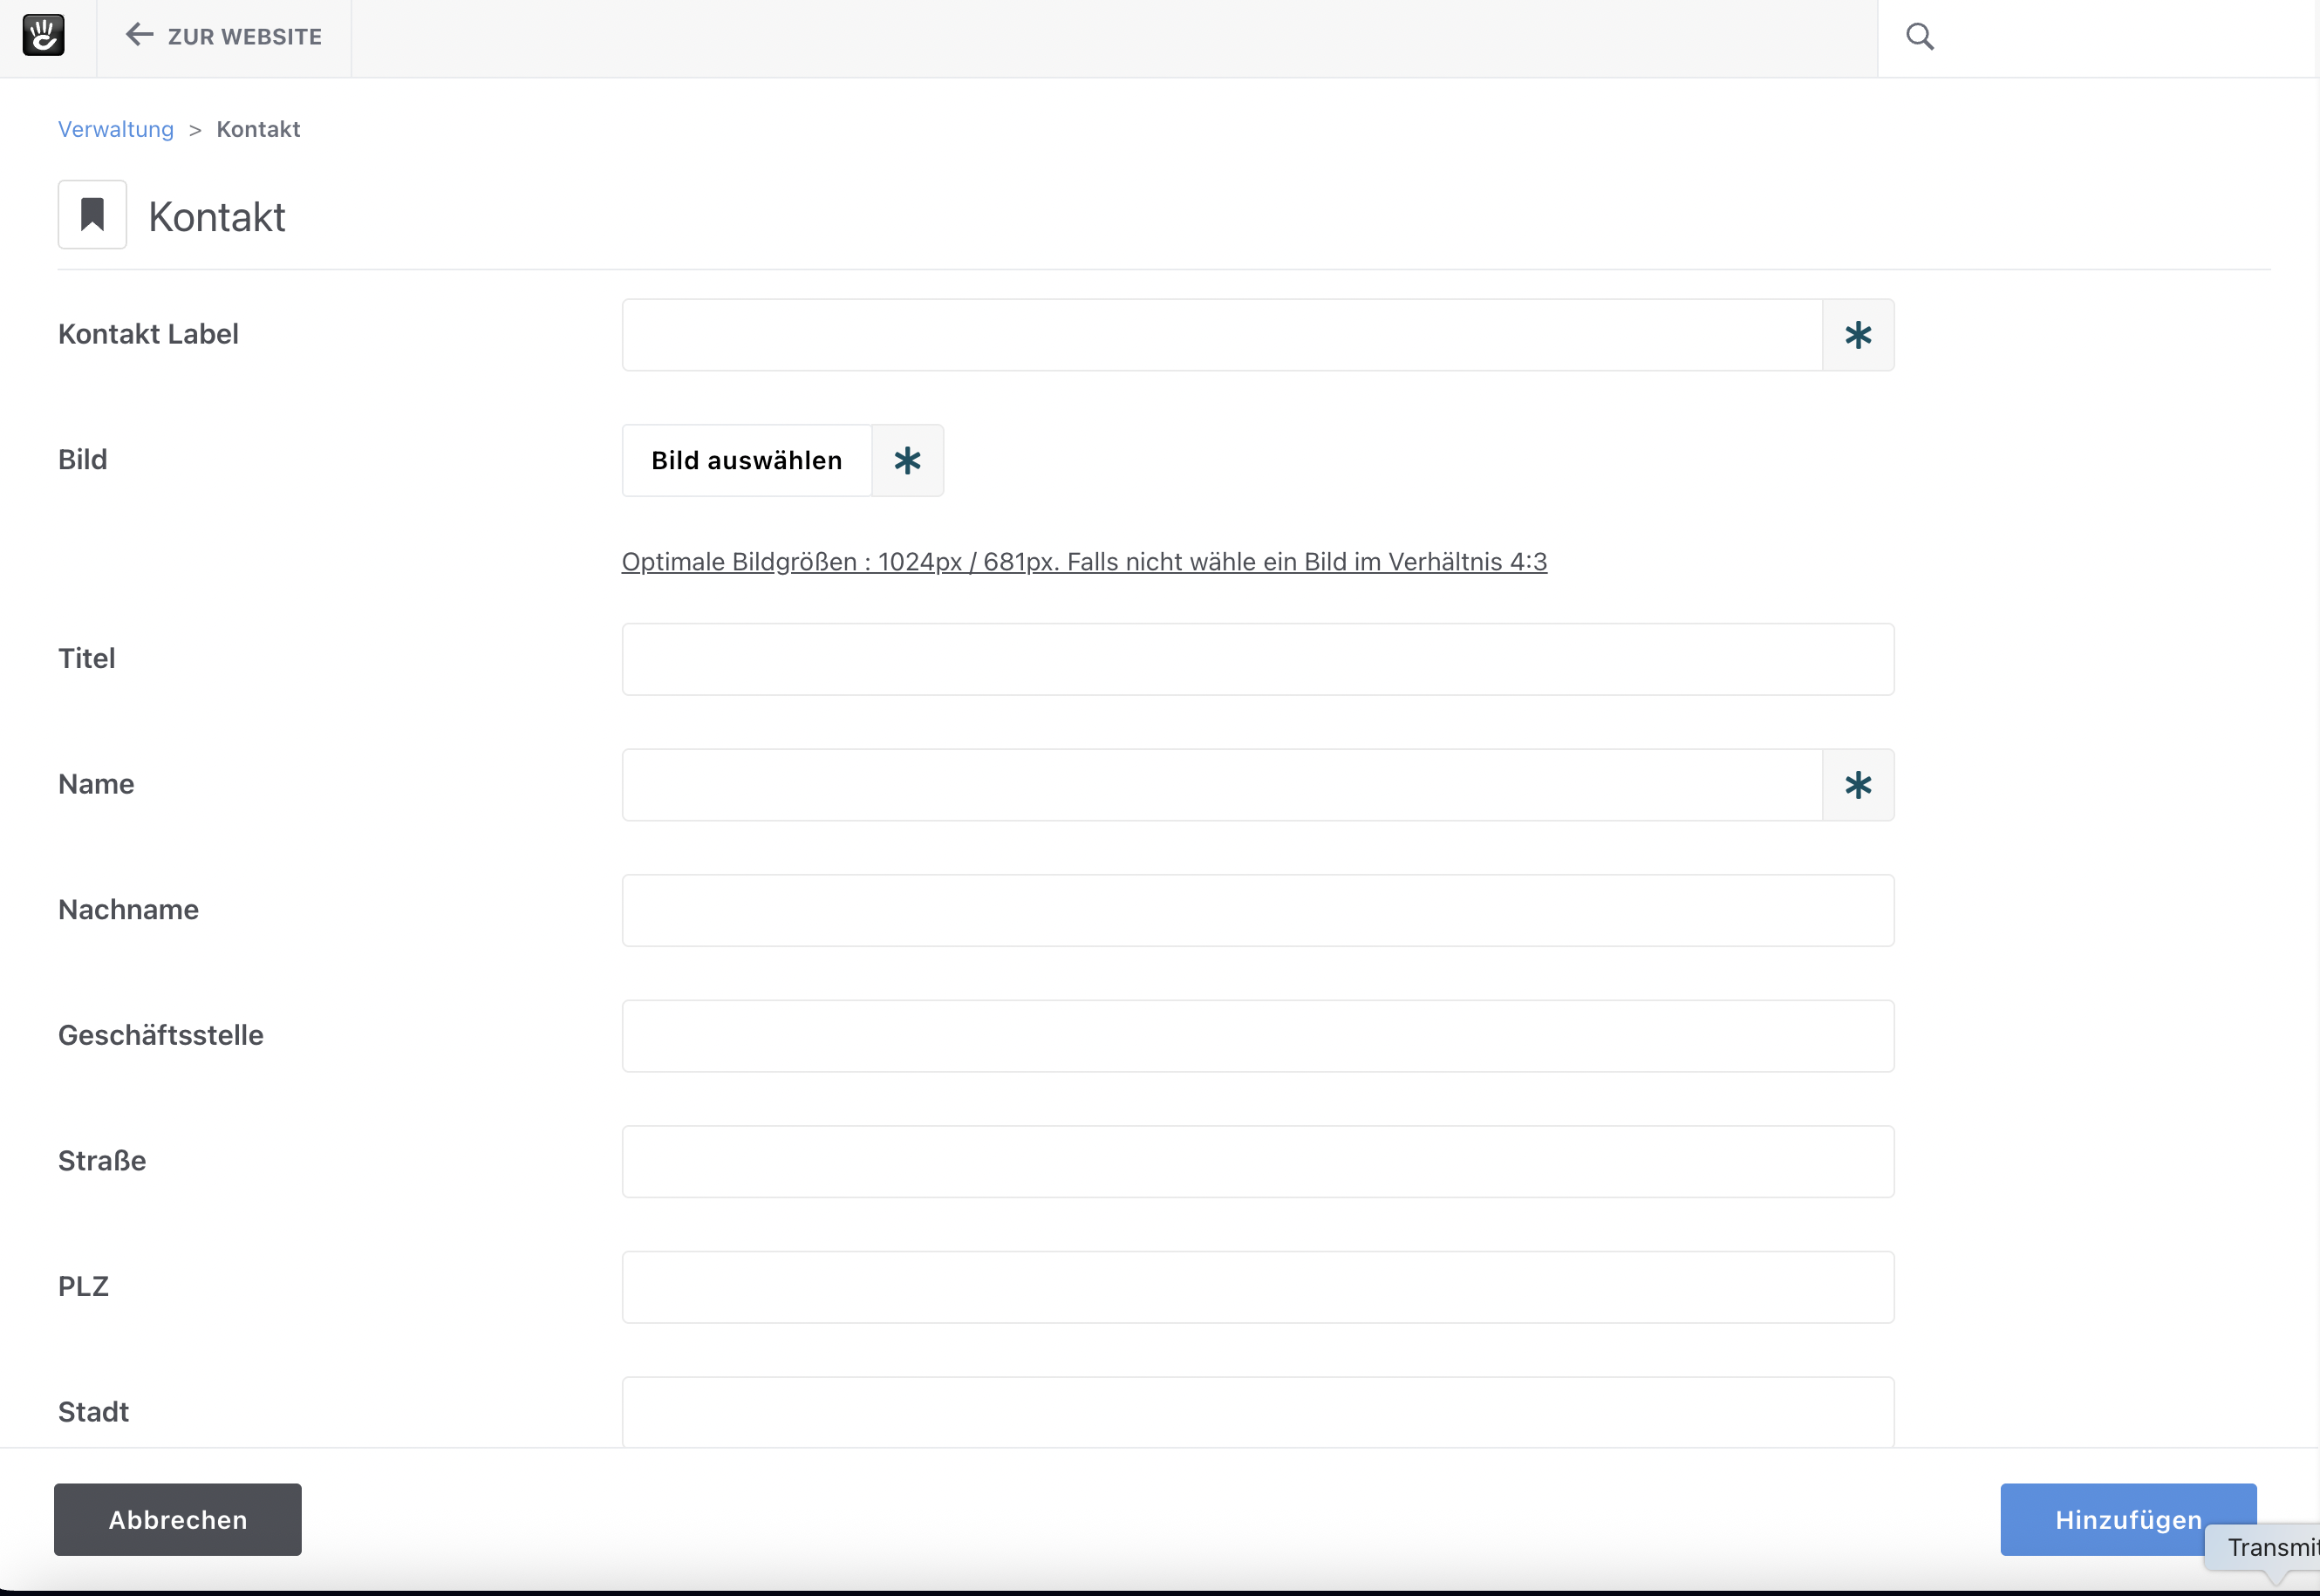Open the search magnifier icon
This screenshot has width=2320, height=1596.
coord(1920,37)
